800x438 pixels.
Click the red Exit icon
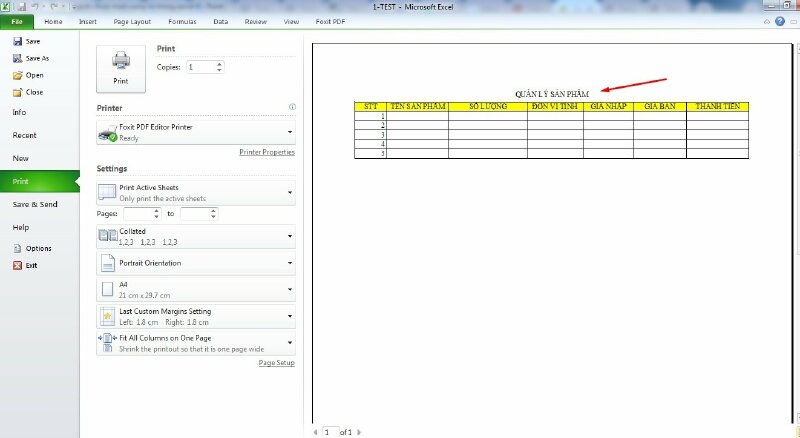coord(18,265)
